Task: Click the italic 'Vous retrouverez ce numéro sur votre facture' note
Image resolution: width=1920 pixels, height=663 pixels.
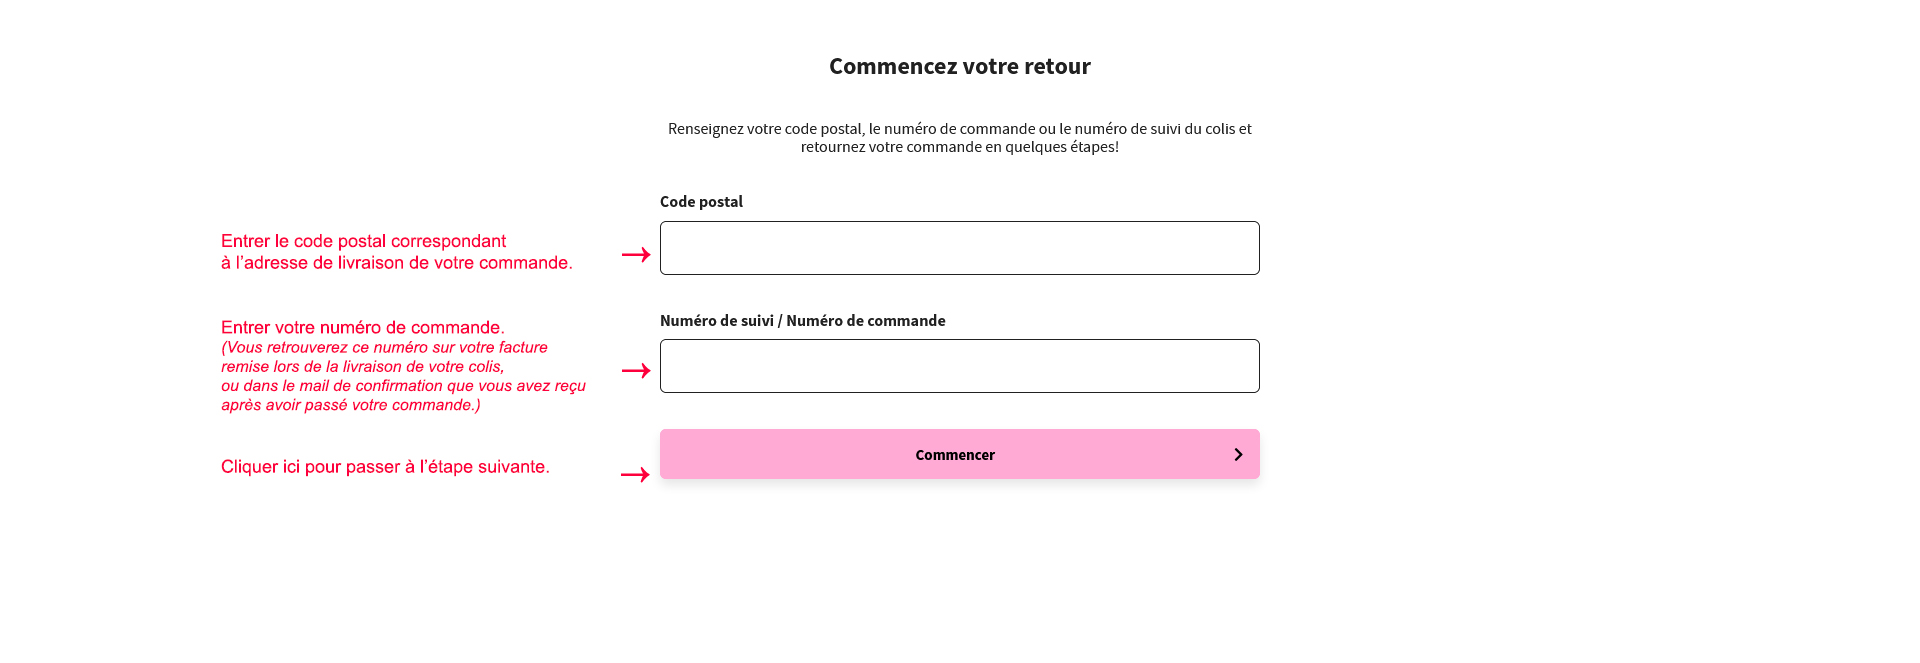Action: pyautogui.click(x=385, y=347)
